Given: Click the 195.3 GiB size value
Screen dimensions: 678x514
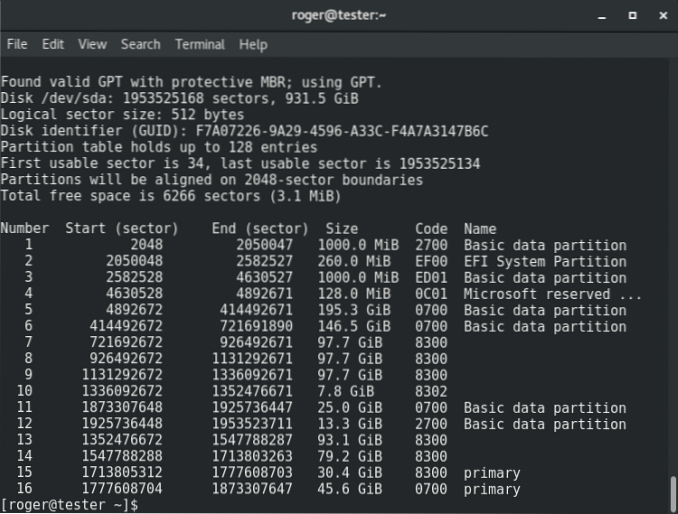Looking at the screenshot, I should (x=354, y=310).
